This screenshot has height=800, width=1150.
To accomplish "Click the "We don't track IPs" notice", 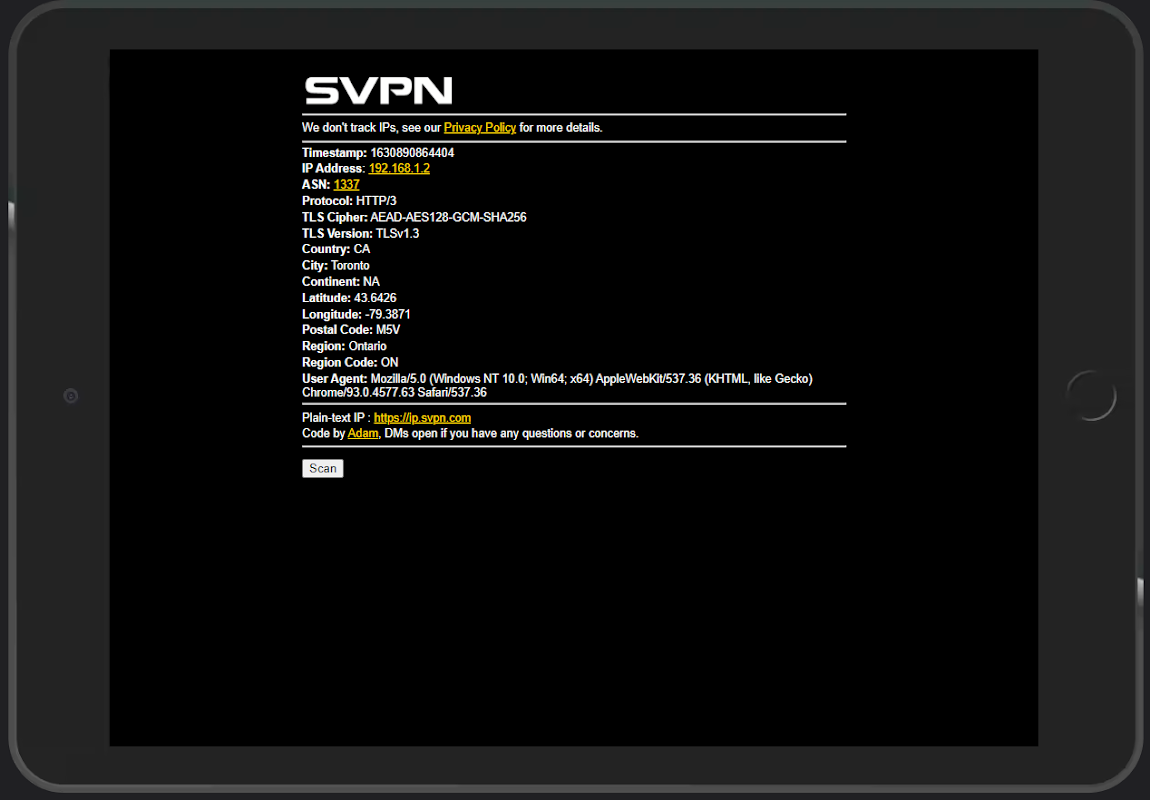I will point(452,128).
